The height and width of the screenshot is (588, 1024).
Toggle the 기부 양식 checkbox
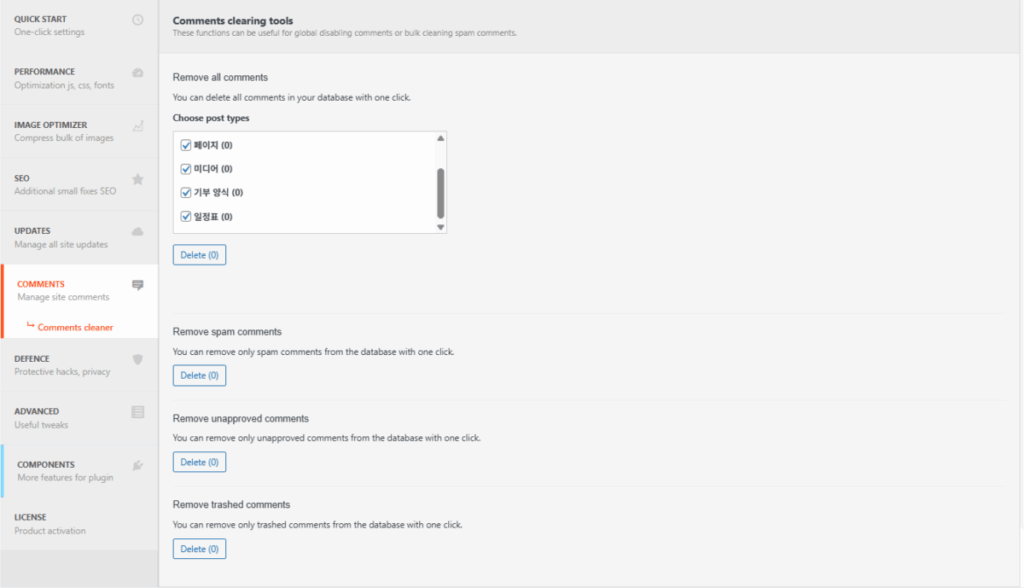186,193
